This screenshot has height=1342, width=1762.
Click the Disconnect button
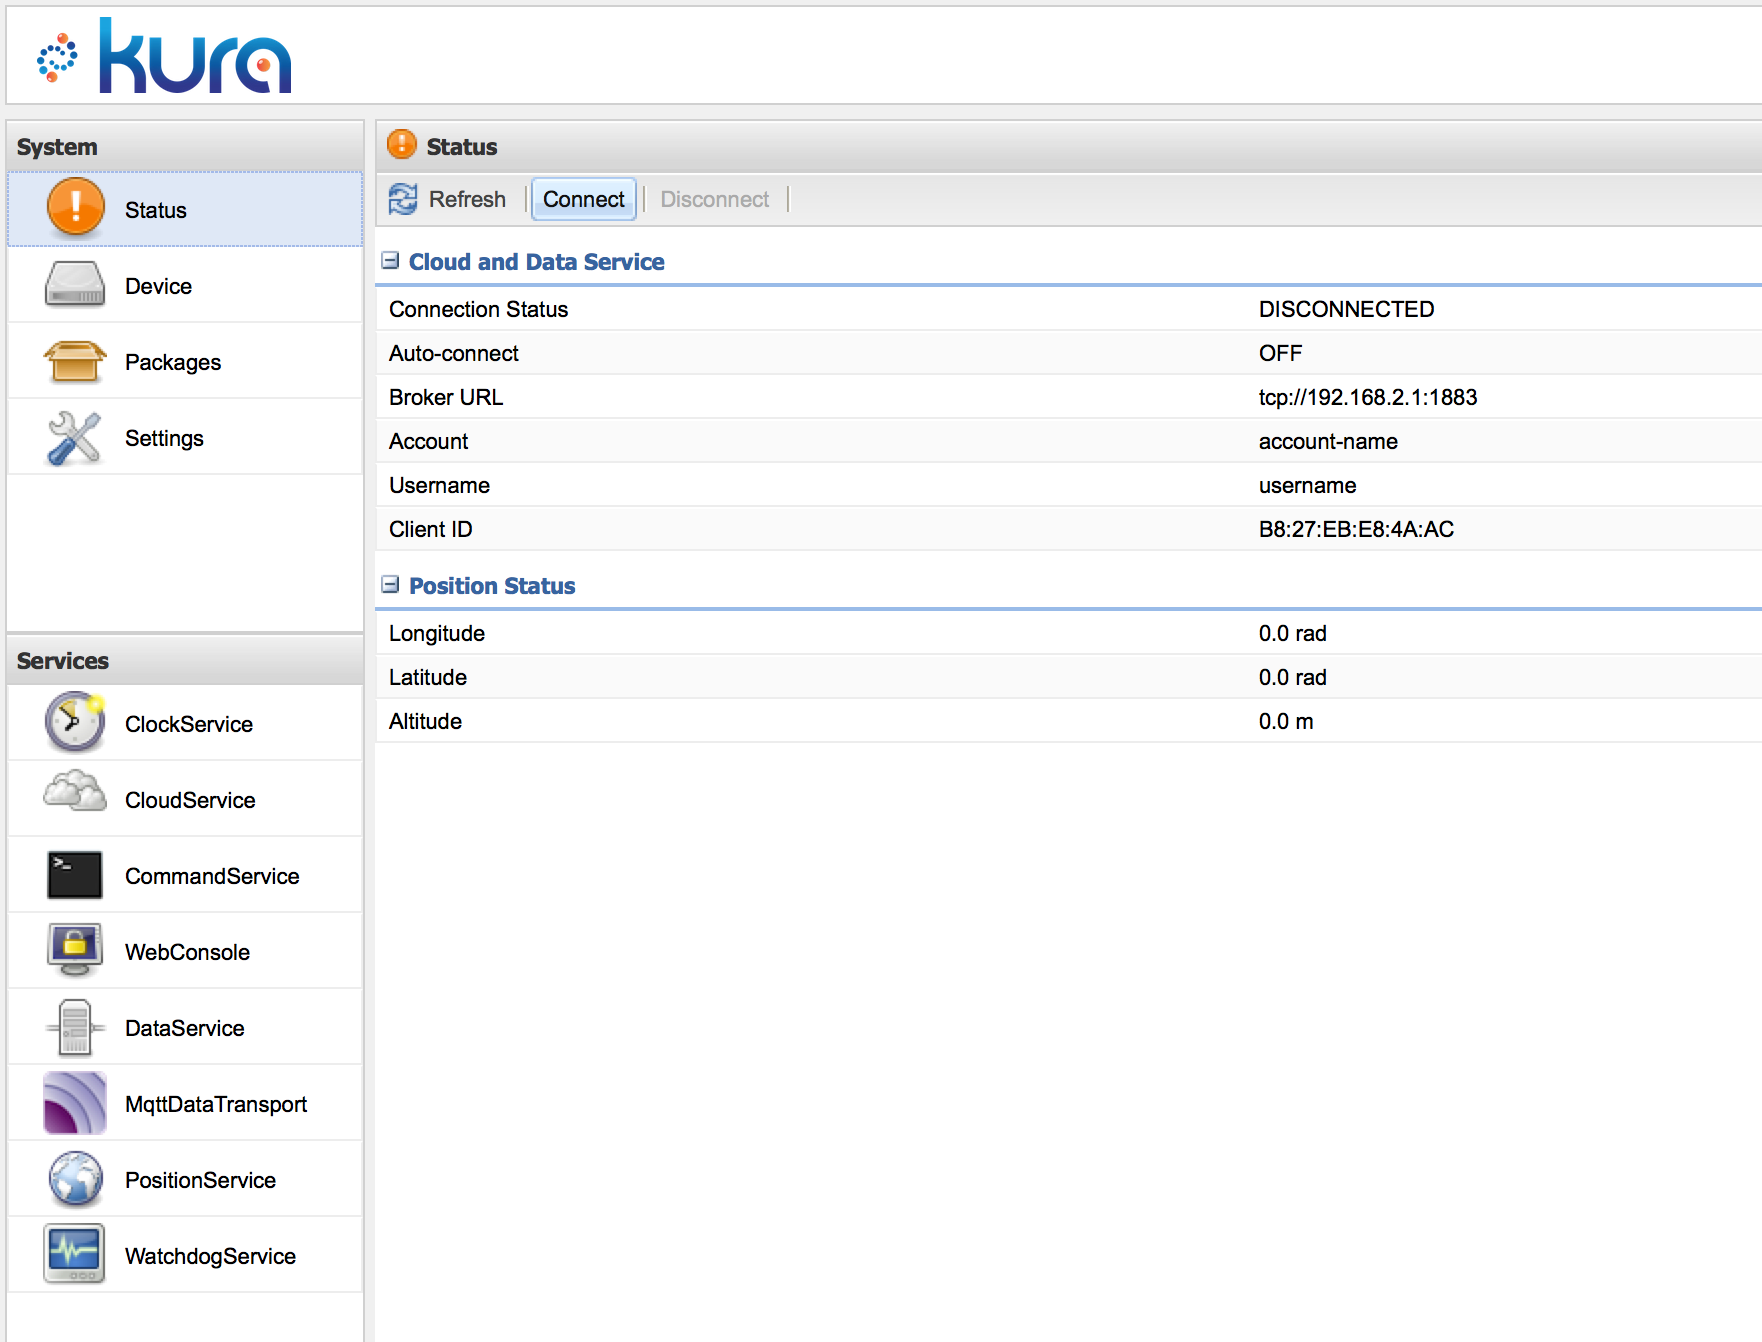coord(714,199)
